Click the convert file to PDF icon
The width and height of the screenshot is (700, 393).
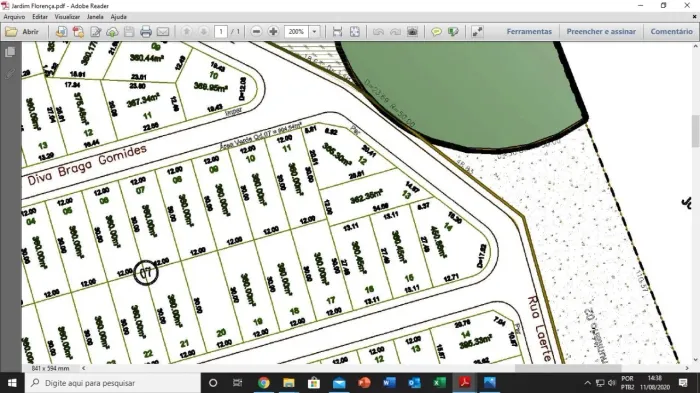[x=61, y=32]
